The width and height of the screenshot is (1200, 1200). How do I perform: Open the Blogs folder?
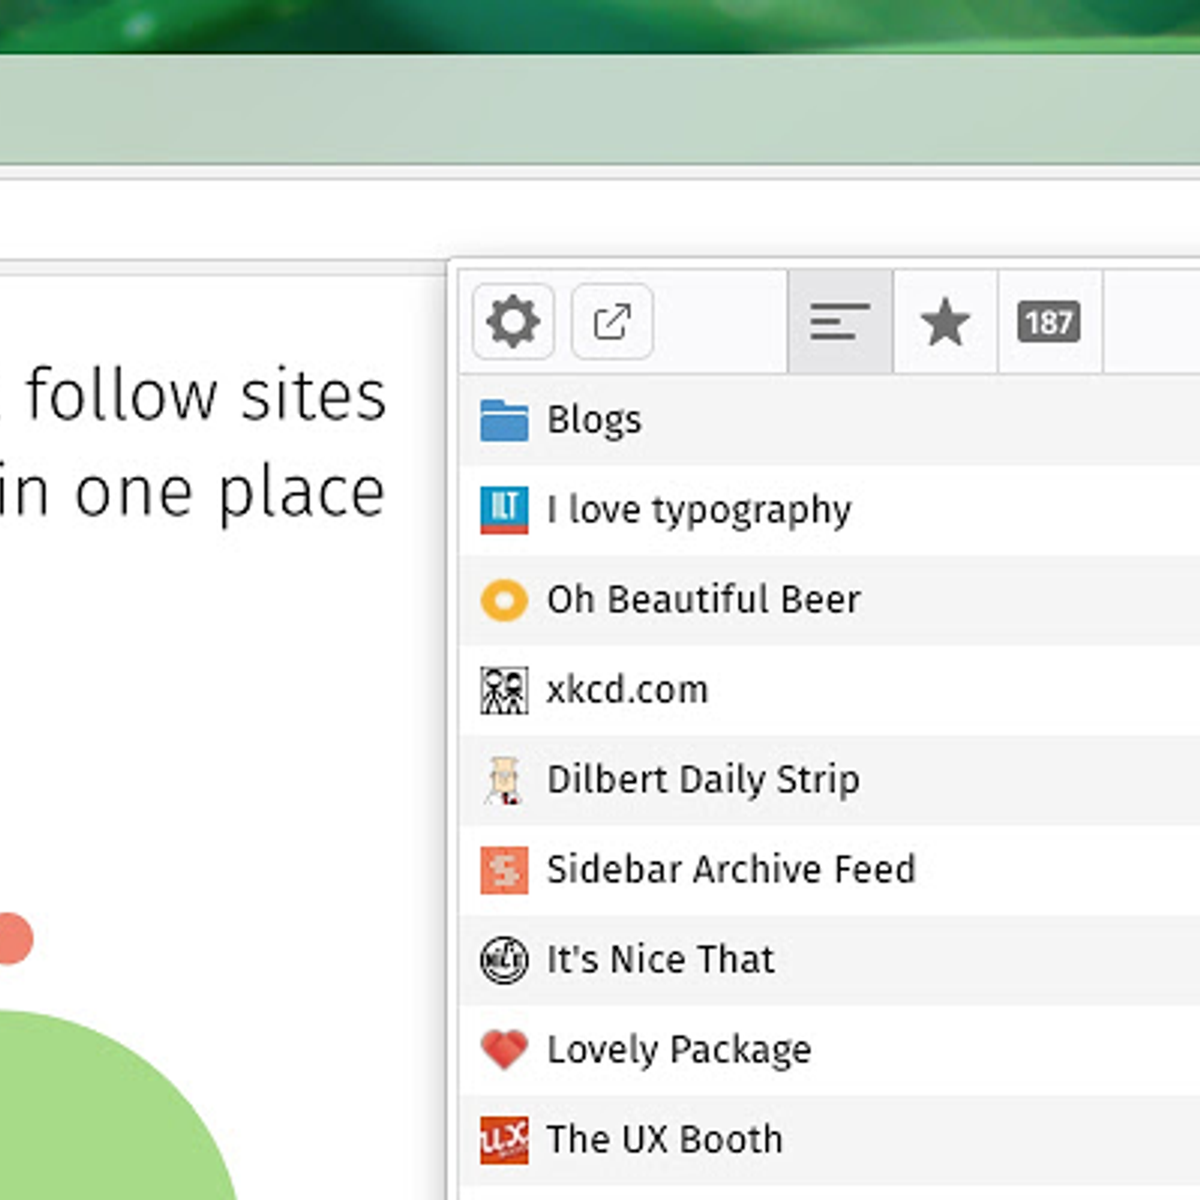click(830, 420)
